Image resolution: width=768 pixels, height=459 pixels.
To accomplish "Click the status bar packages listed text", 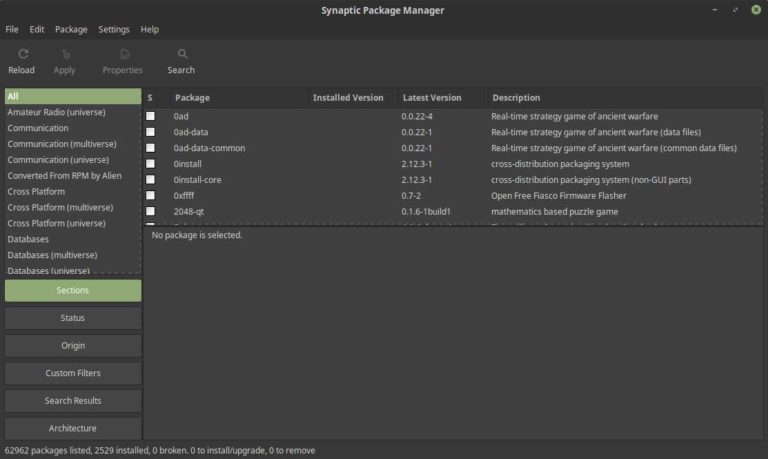I will (x=160, y=450).
